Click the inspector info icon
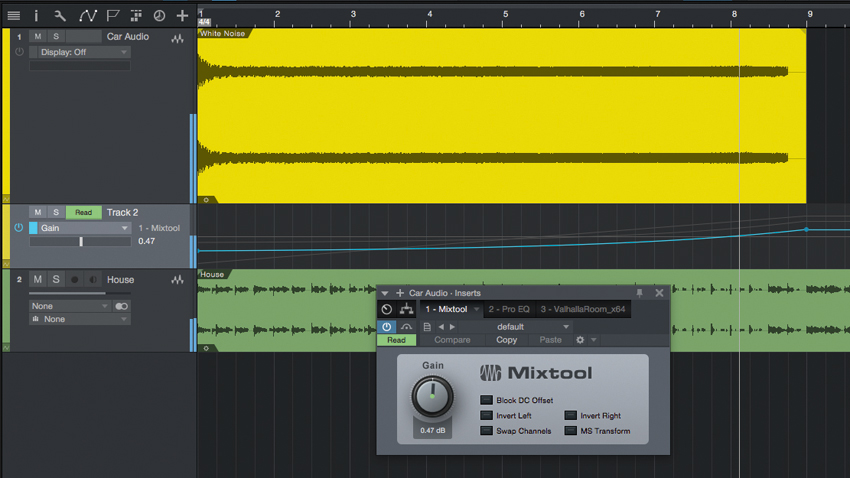This screenshot has height=478, width=850. (36, 16)
